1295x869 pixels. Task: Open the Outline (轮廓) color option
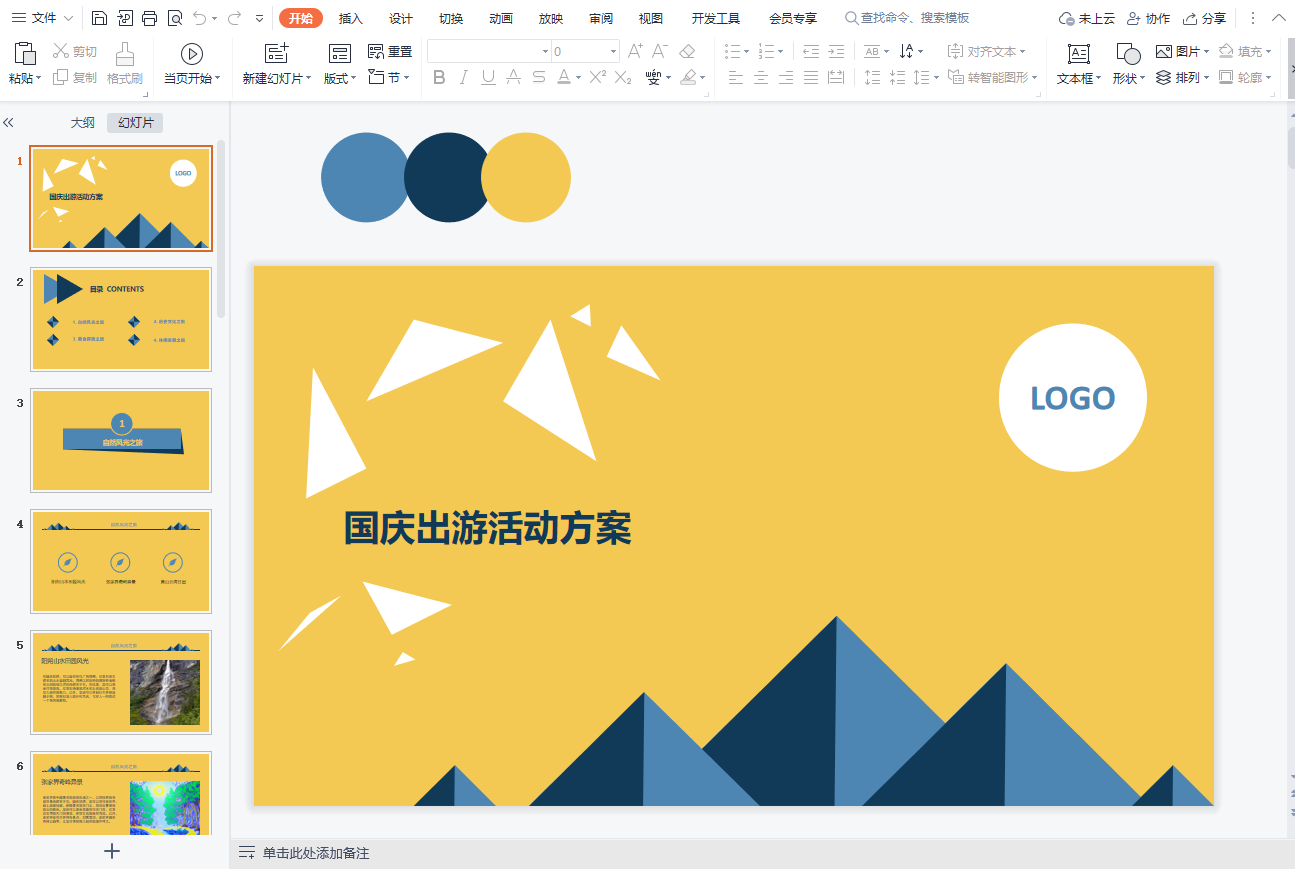[1246, 77]
